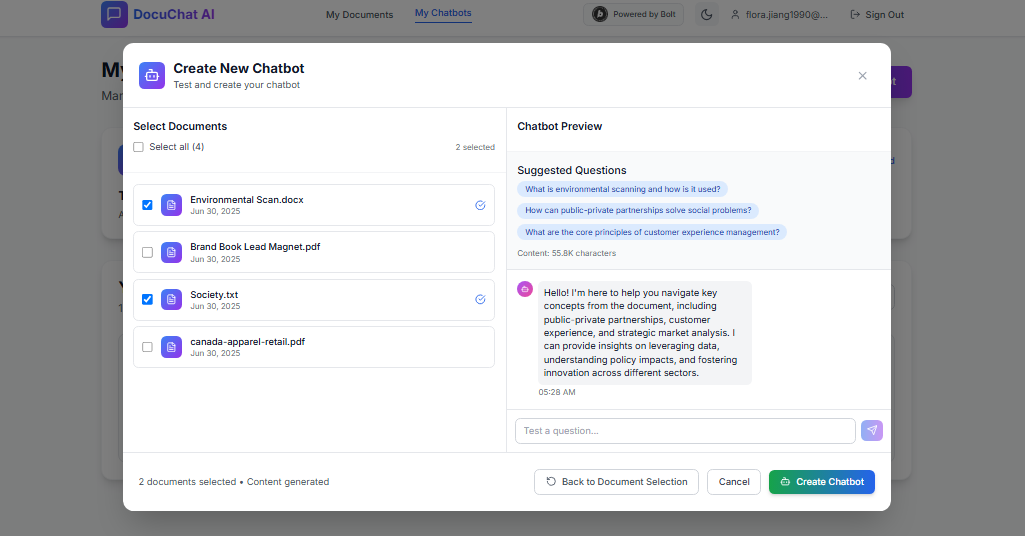Close the Create New Chatbot dialog
The width and height of the screenshot is (1025, 536).
click(x=862, y=76)
